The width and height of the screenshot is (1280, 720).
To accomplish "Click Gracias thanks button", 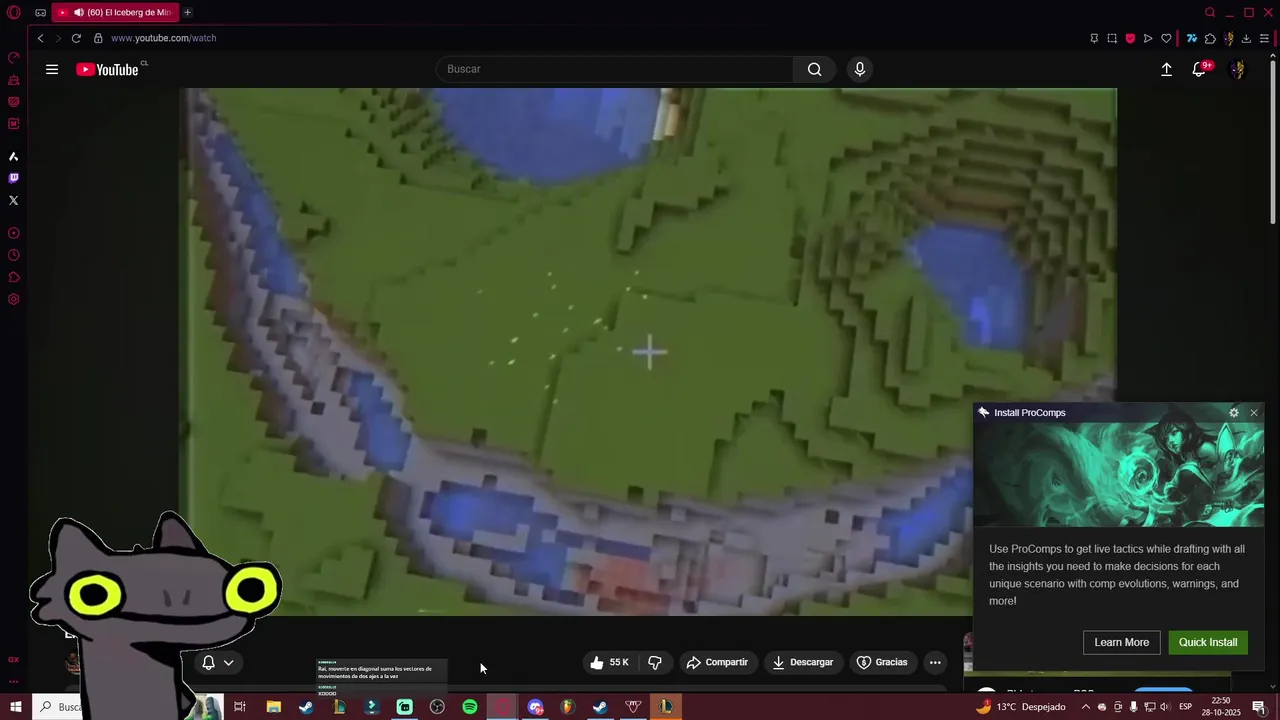I will (883, 662).
